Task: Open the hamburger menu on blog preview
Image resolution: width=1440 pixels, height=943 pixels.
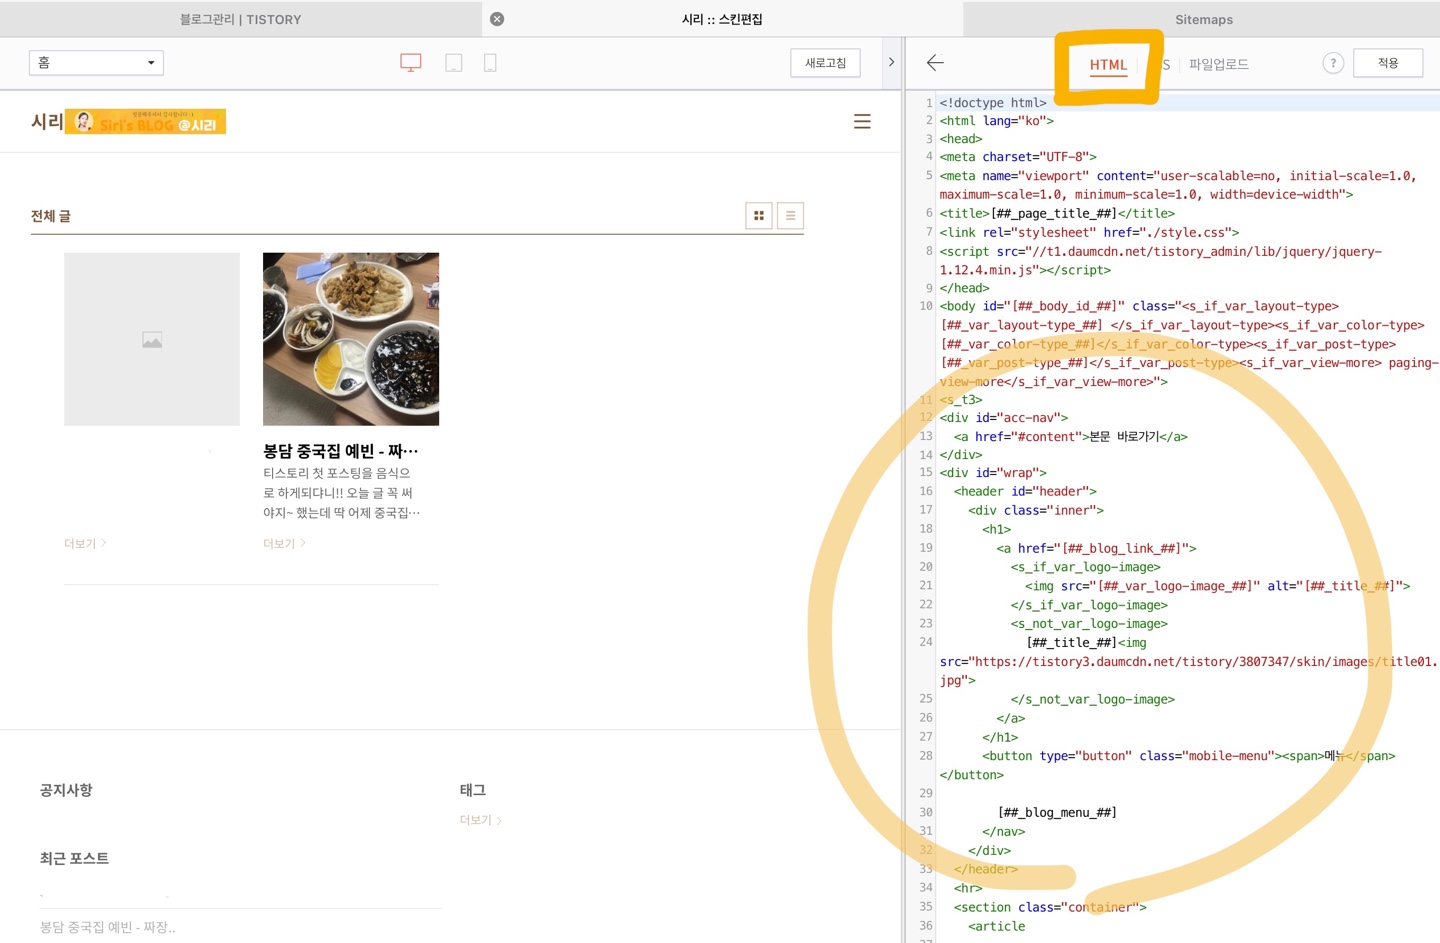Action: click(x=862, y=121)
